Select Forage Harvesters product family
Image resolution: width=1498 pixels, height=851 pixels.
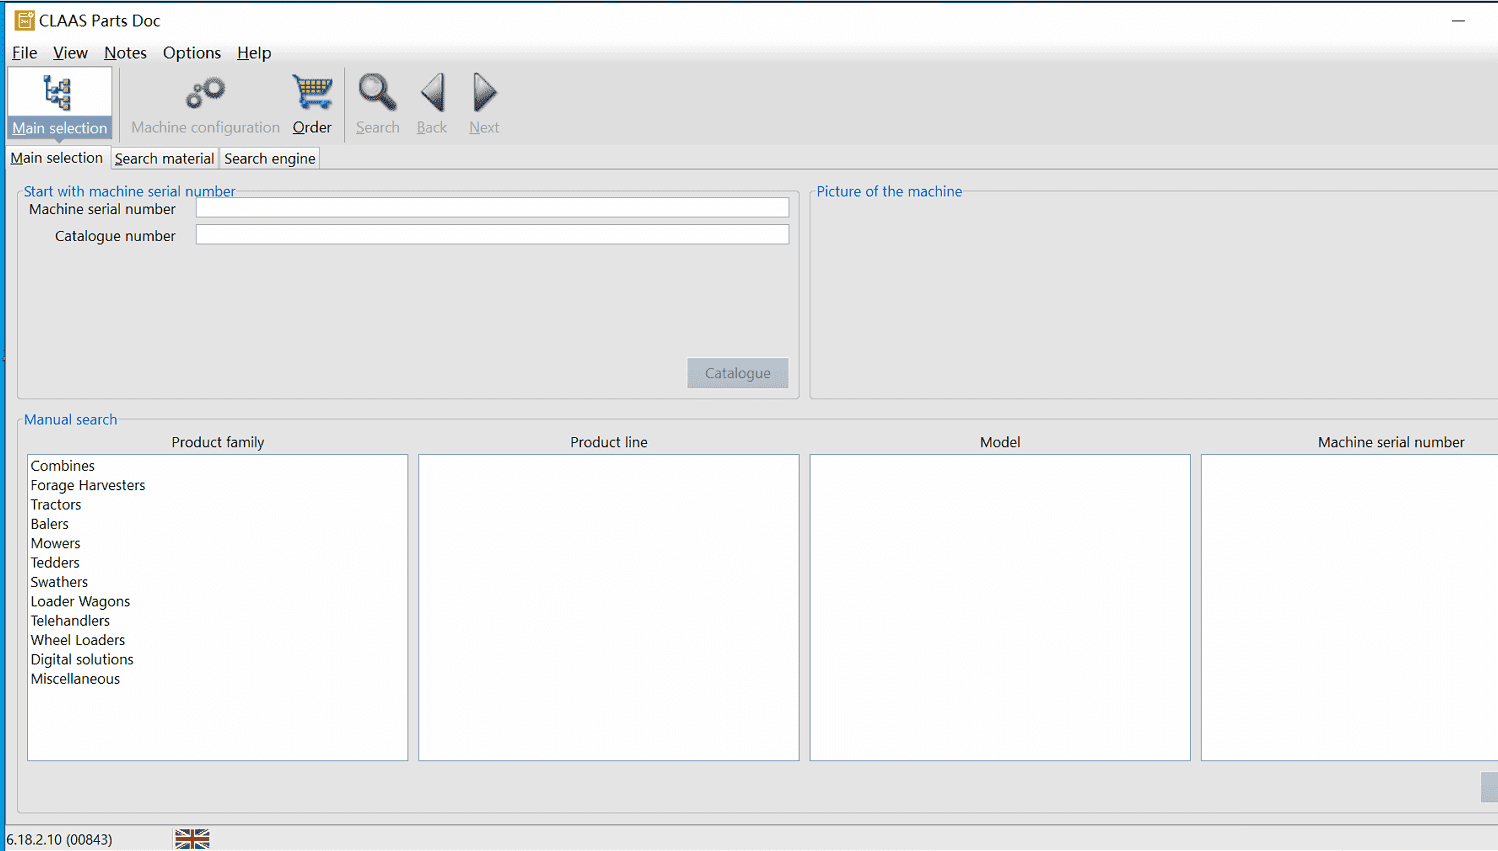88,485
